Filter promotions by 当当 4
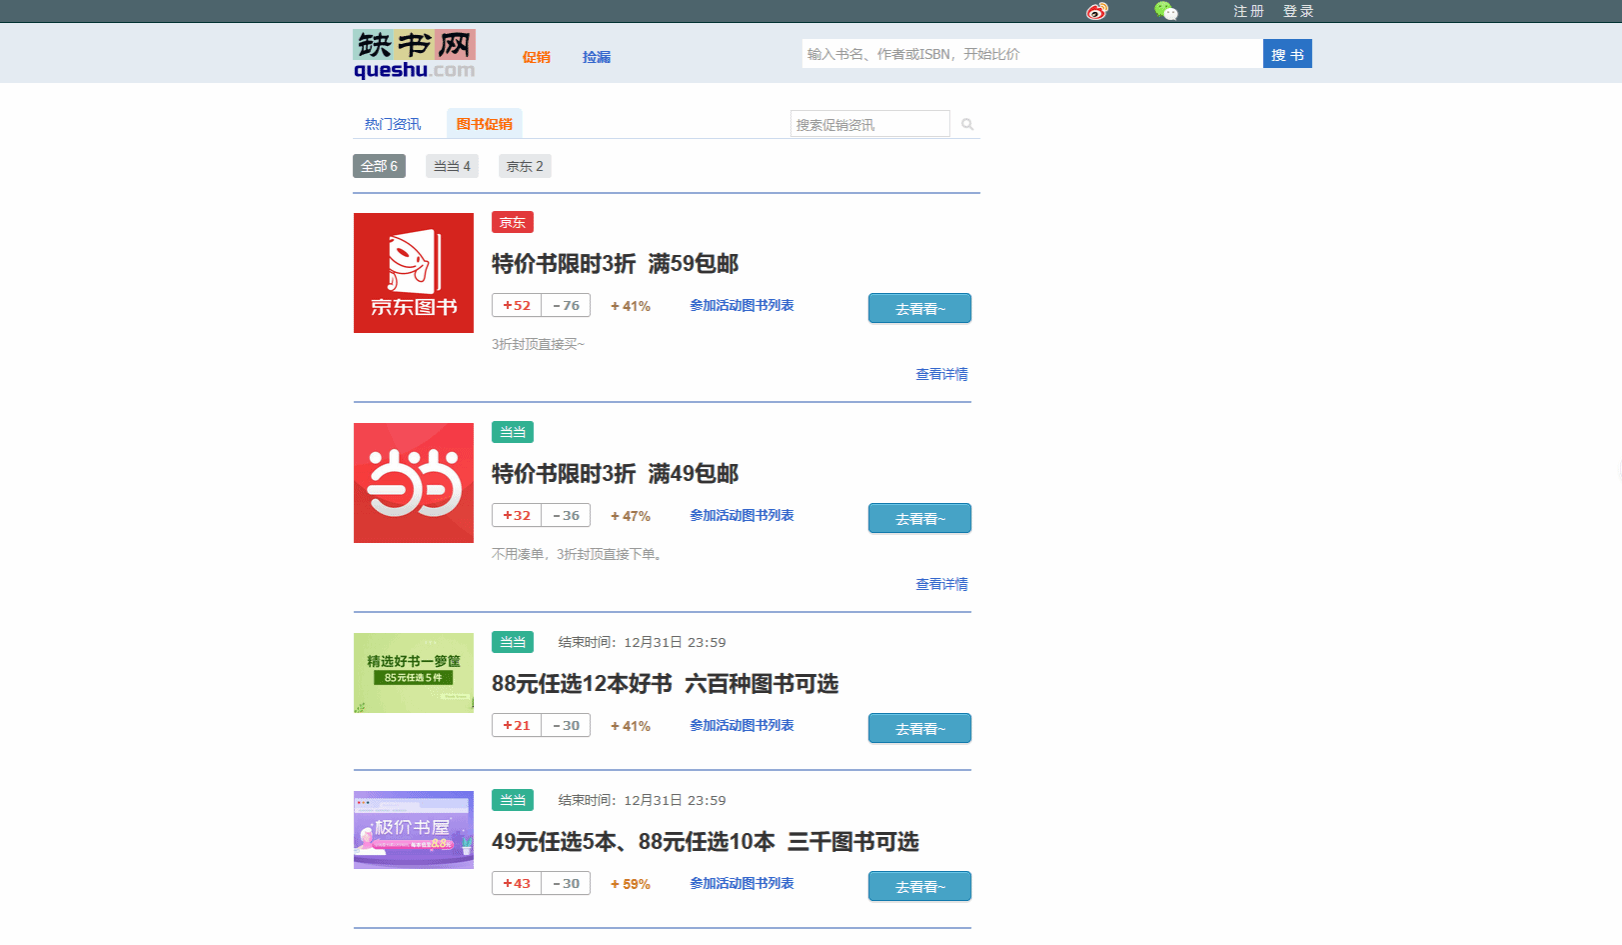1622x945 pixels. [451, 166]
